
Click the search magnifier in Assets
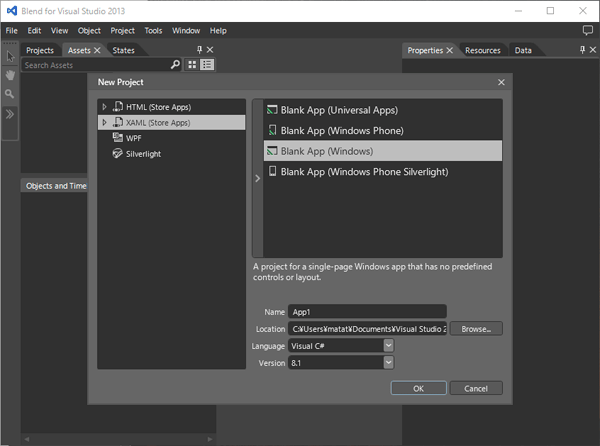[x=175, y=65]
